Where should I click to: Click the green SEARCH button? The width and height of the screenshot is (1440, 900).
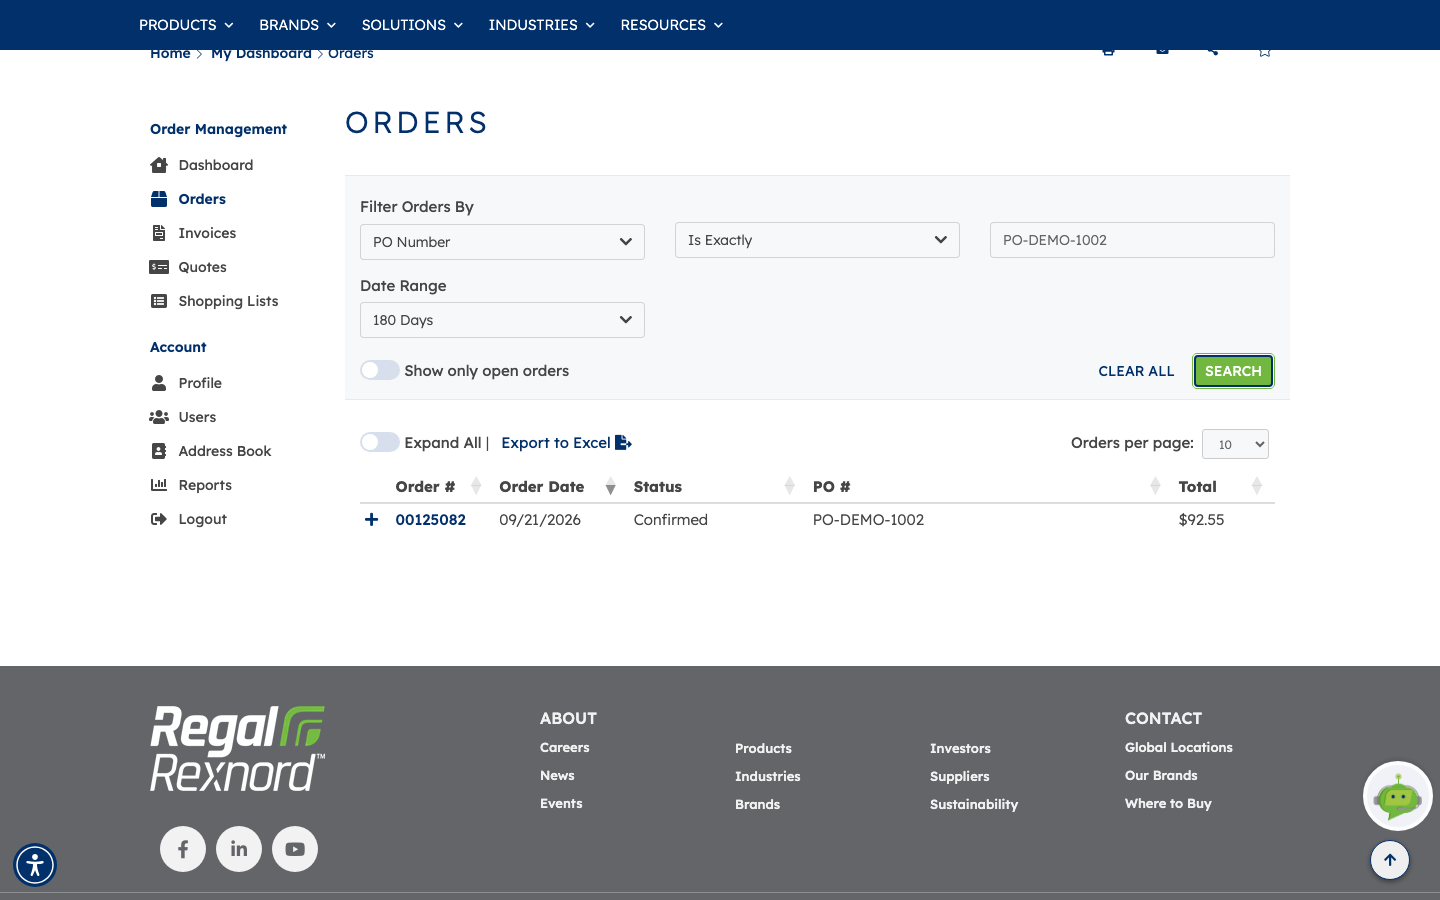pyautogui.click(x=1233, y=371)
